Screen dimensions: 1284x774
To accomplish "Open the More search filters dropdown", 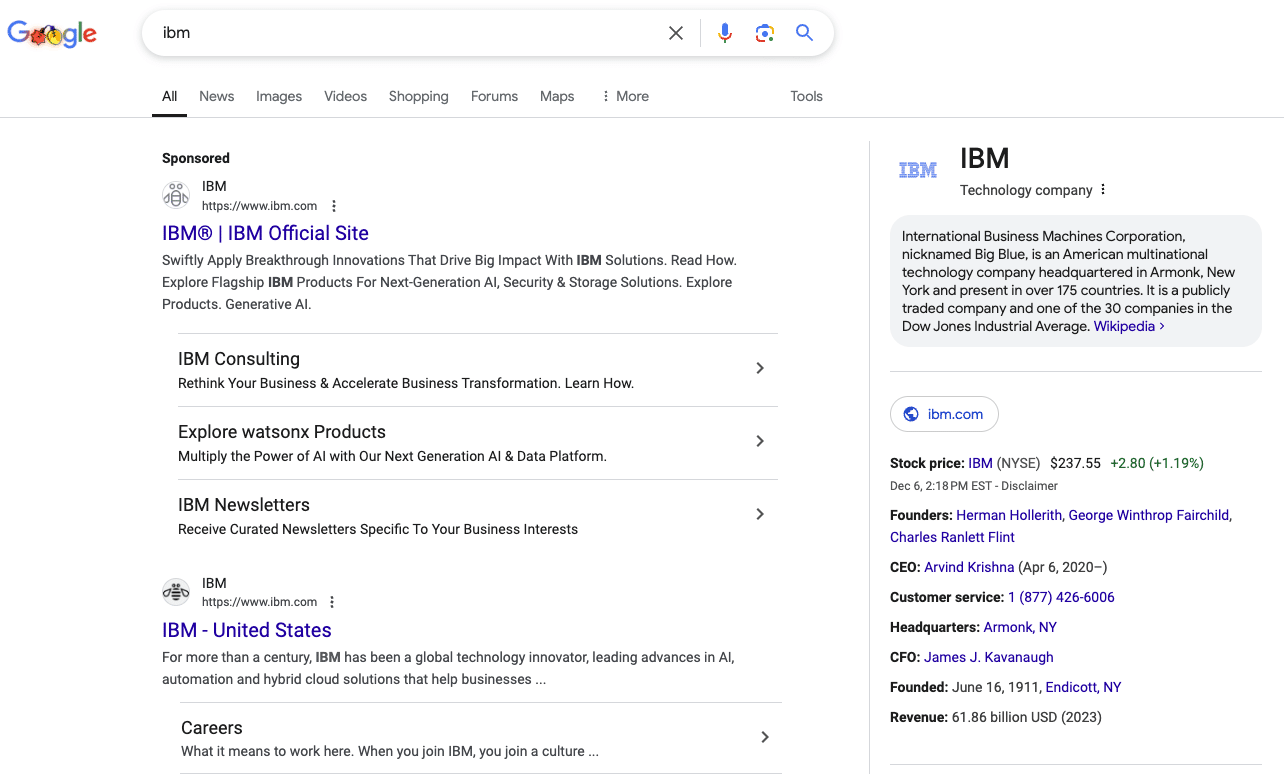I will tap(624, 96).
